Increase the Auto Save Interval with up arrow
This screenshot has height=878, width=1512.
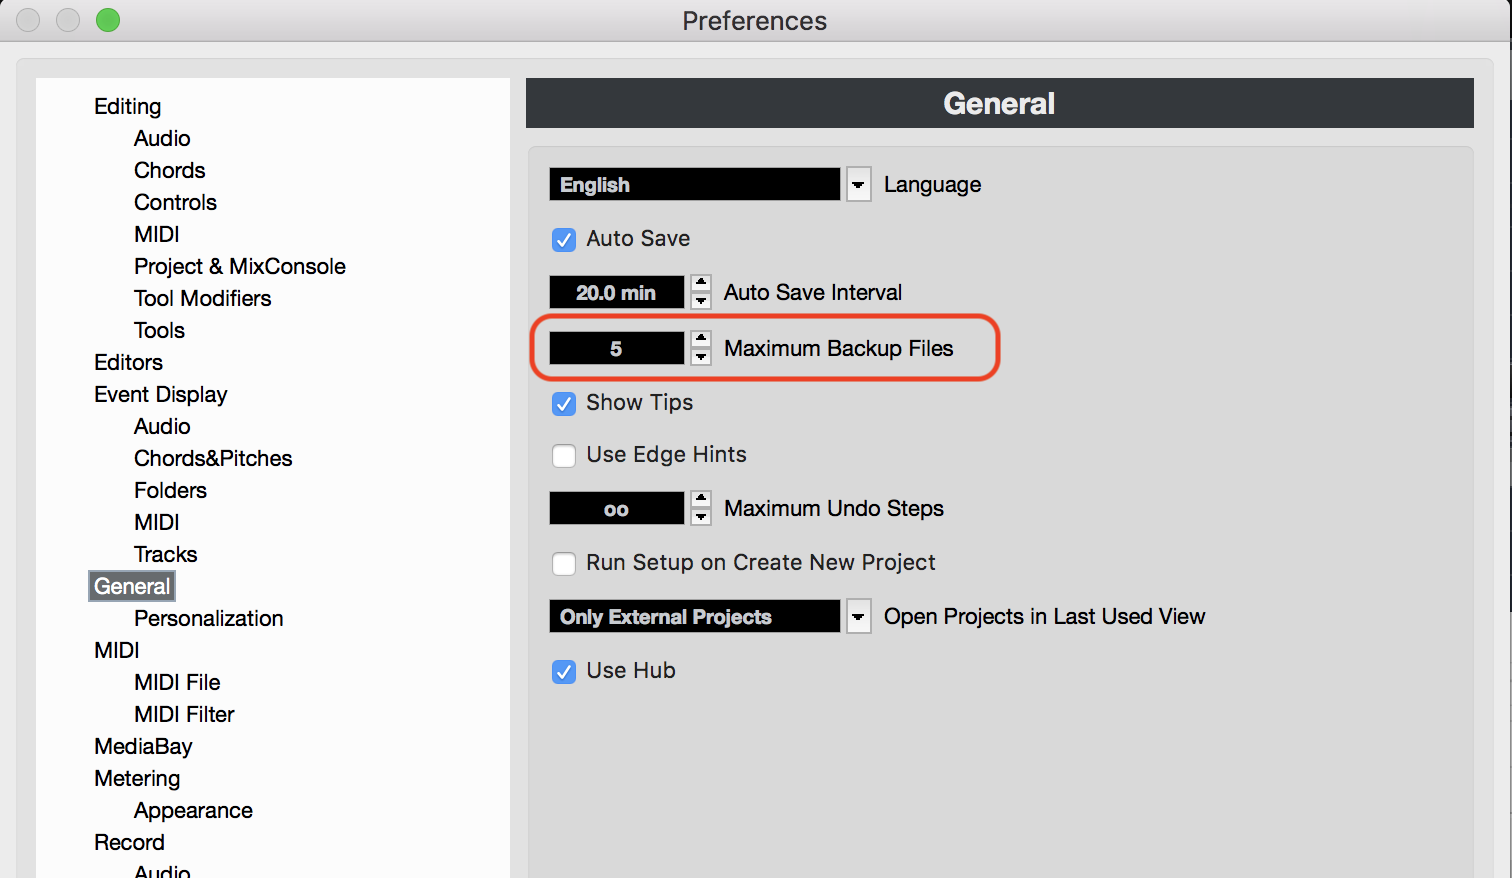click(701, 283)
